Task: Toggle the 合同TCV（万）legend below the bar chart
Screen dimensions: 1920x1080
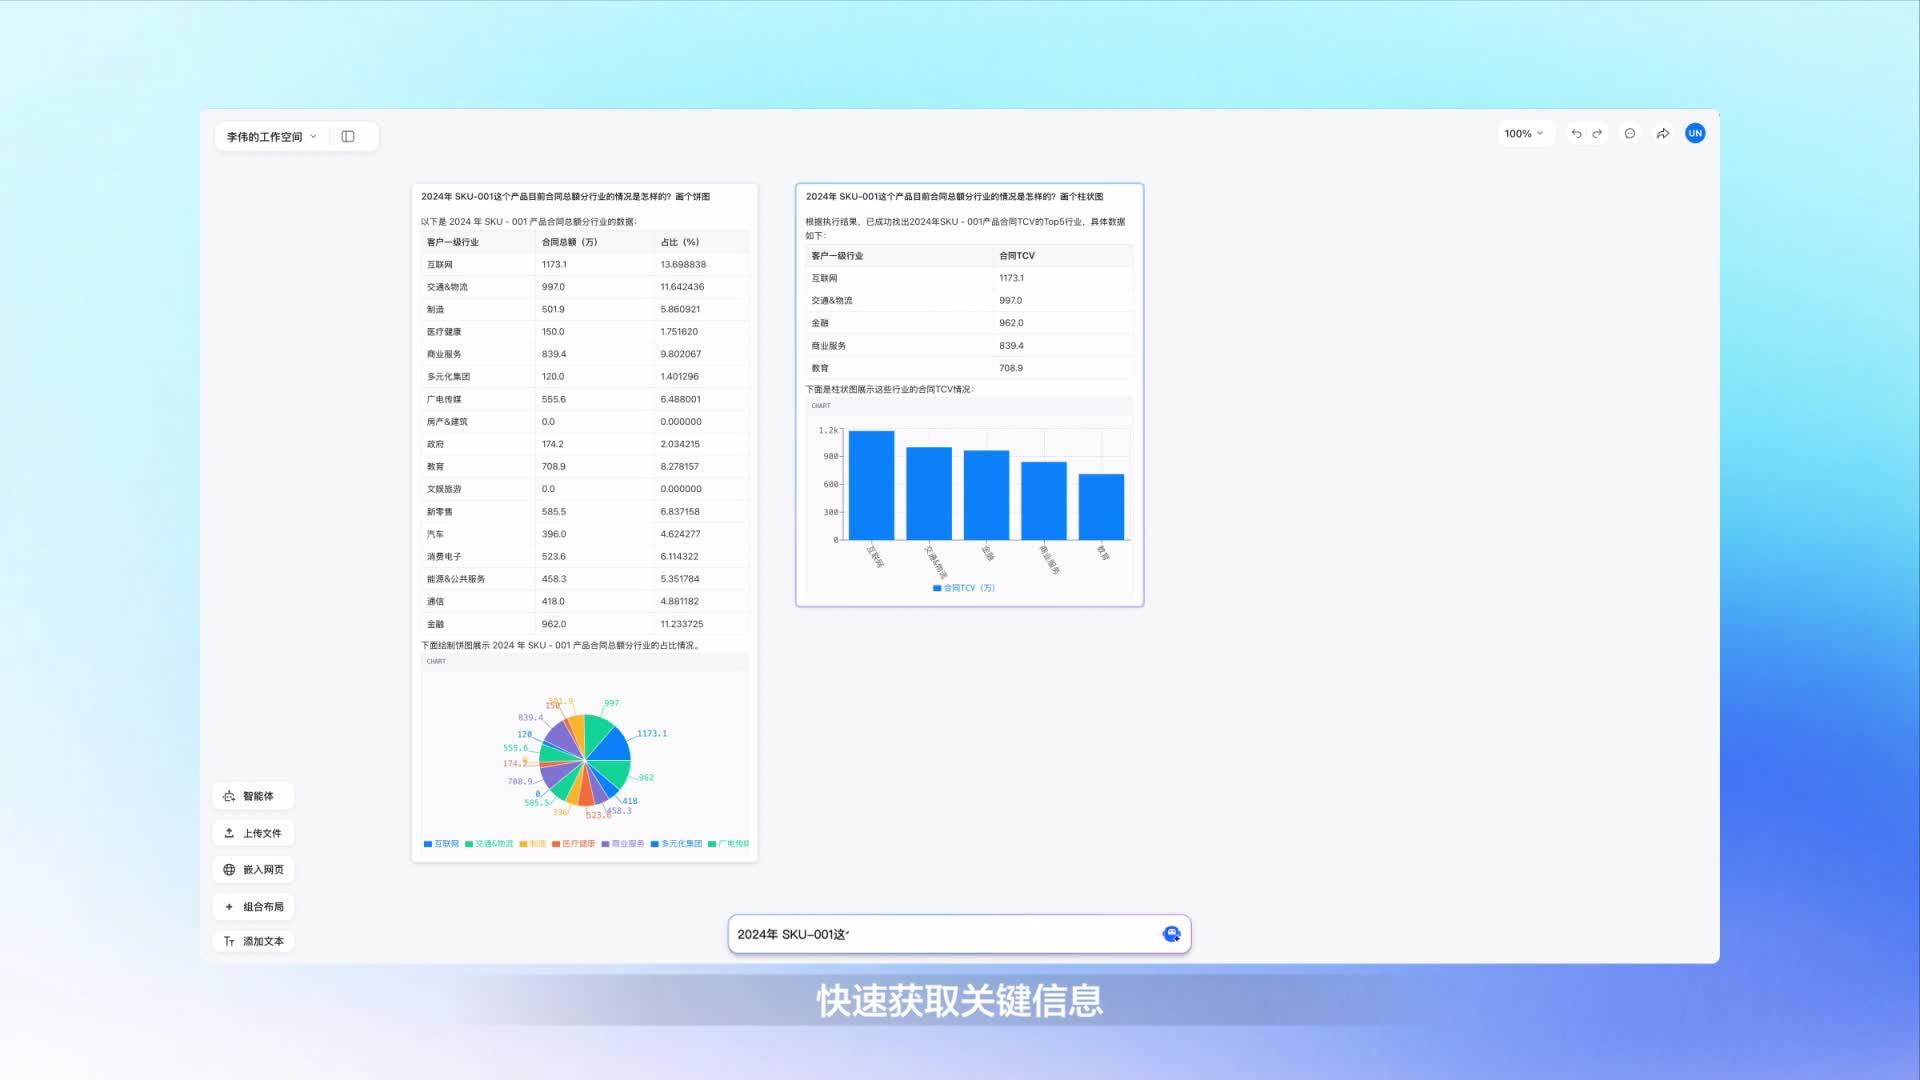Action: (963, 588)
